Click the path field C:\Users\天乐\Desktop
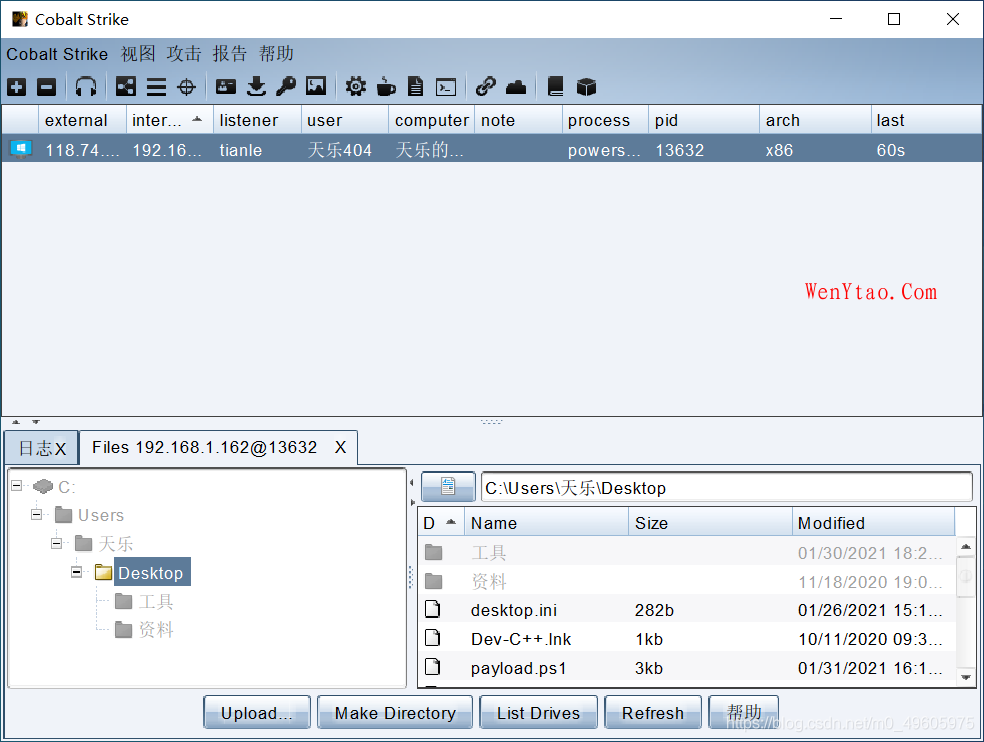Image resolution: width=984 pixels, height=742 pixels. click(727, 487)
